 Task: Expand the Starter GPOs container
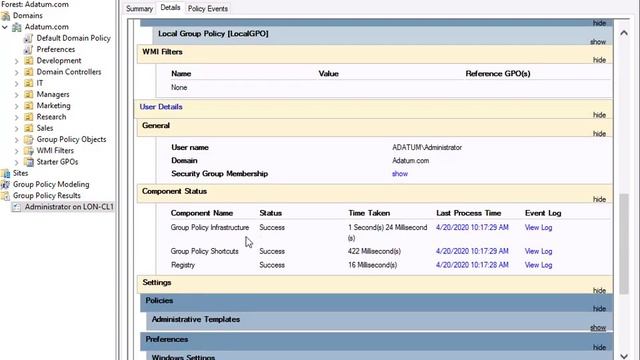point(16,162)
